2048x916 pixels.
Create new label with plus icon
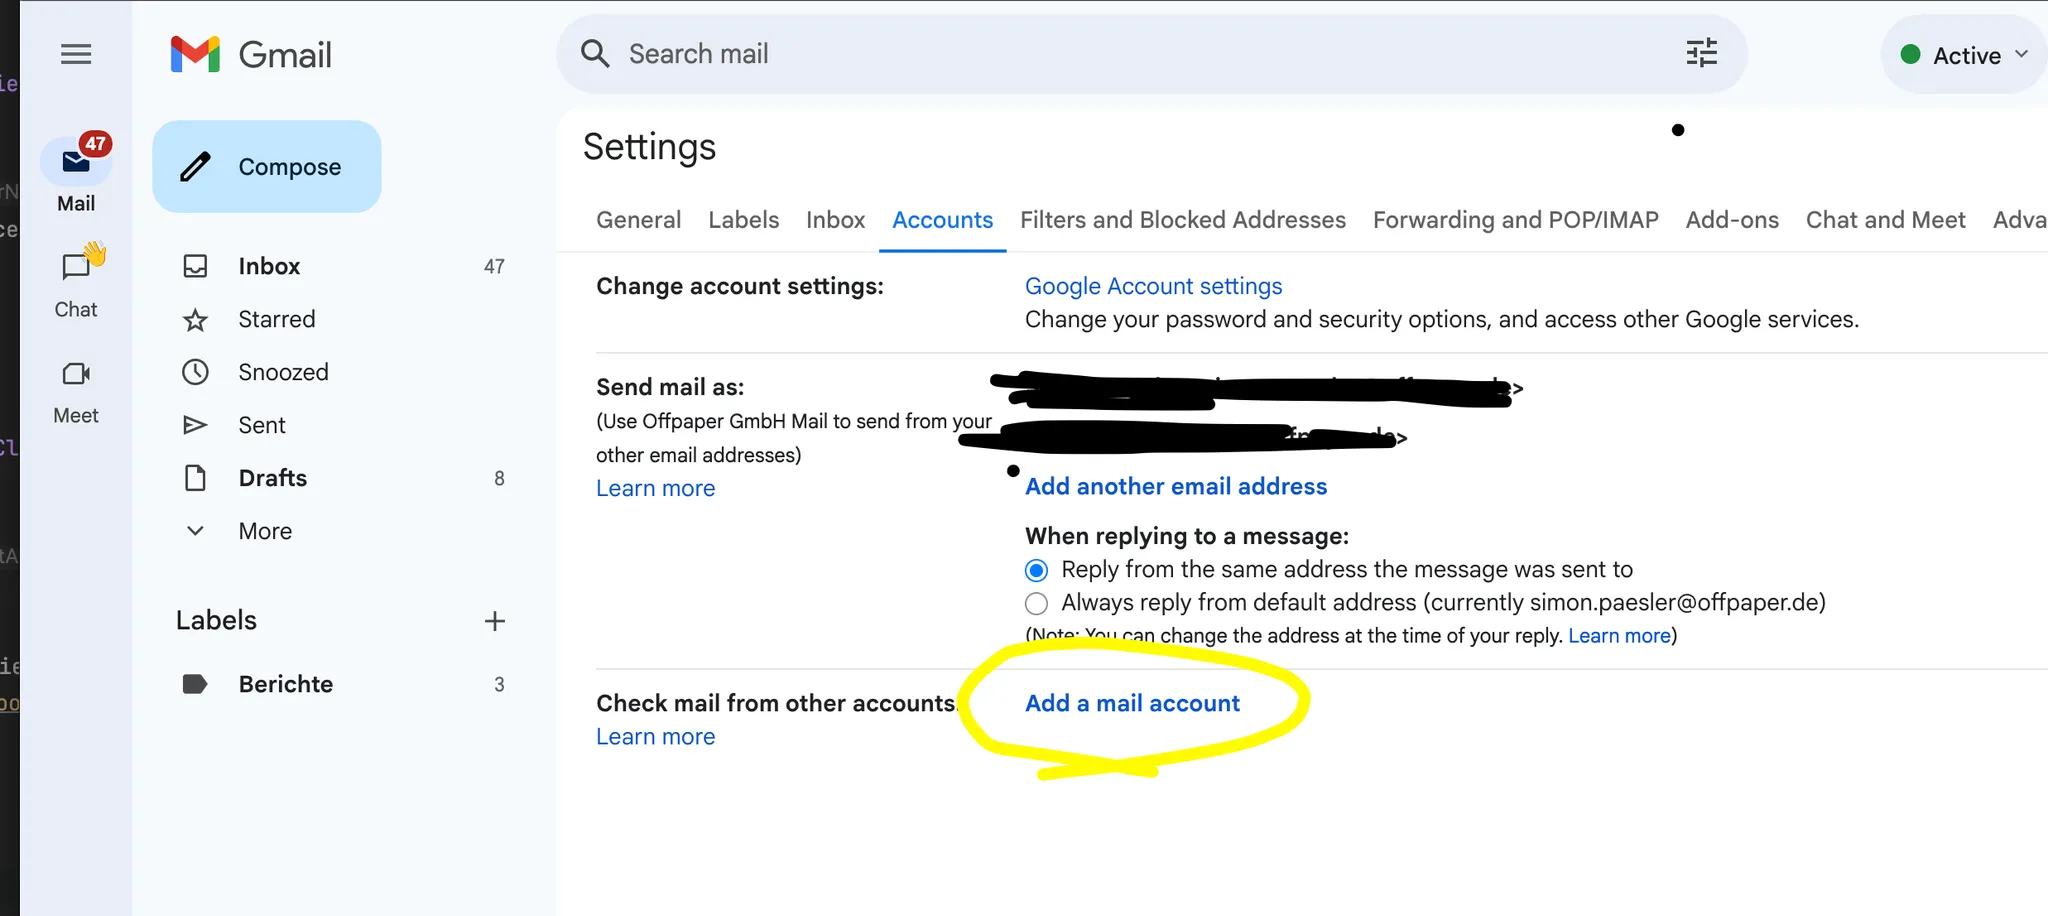pos(494,621)
